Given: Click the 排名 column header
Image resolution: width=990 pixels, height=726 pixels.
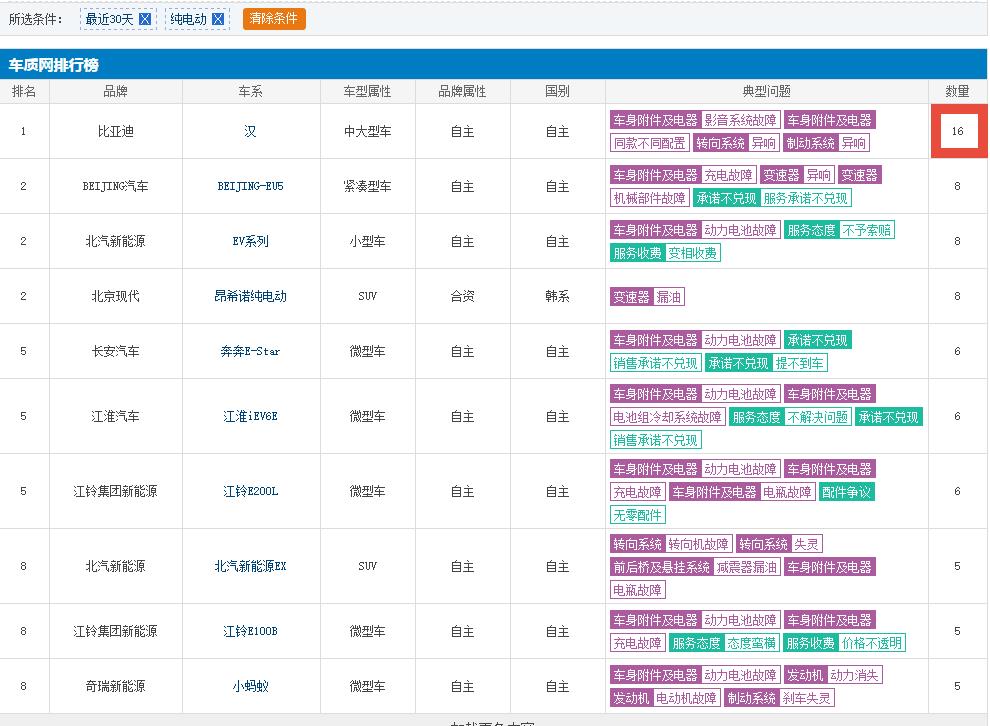Looking at the screenshot, I should (x=24, y=92).
